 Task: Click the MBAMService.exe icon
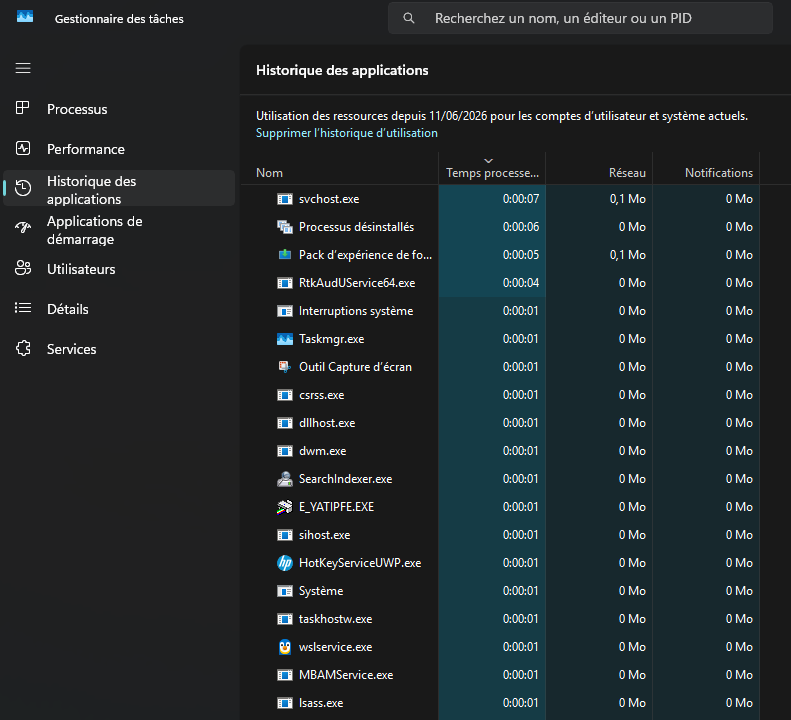(285, 675)
